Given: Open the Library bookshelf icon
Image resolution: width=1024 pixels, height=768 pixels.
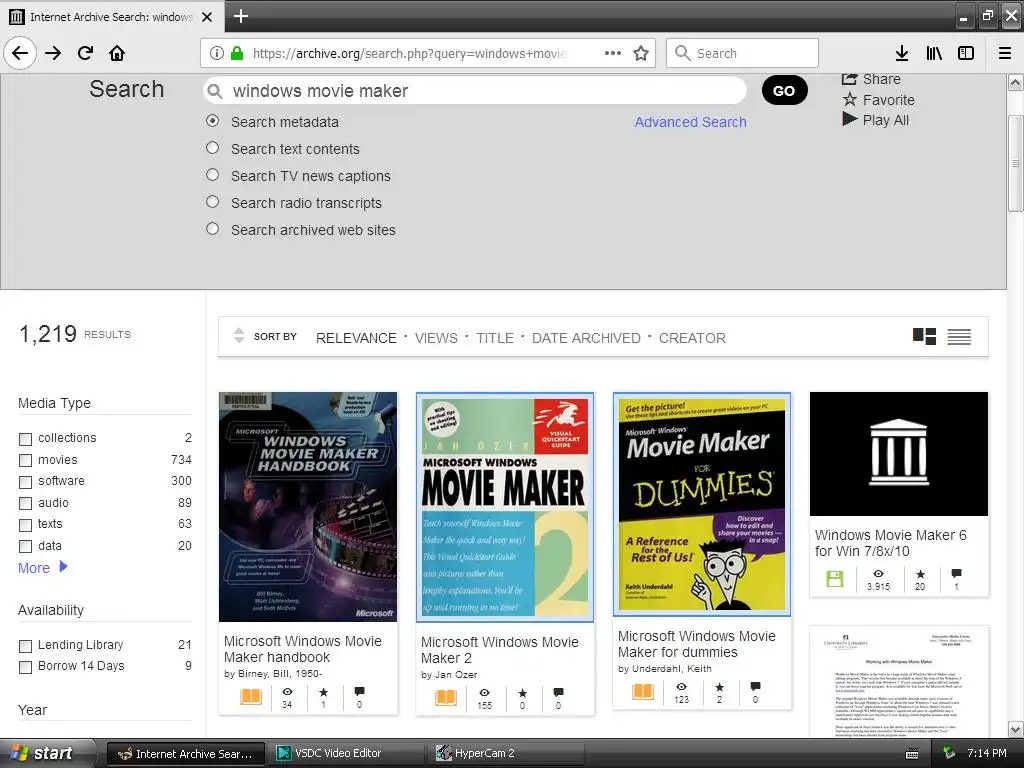Looking at the screenshot, I should point(934,53).
